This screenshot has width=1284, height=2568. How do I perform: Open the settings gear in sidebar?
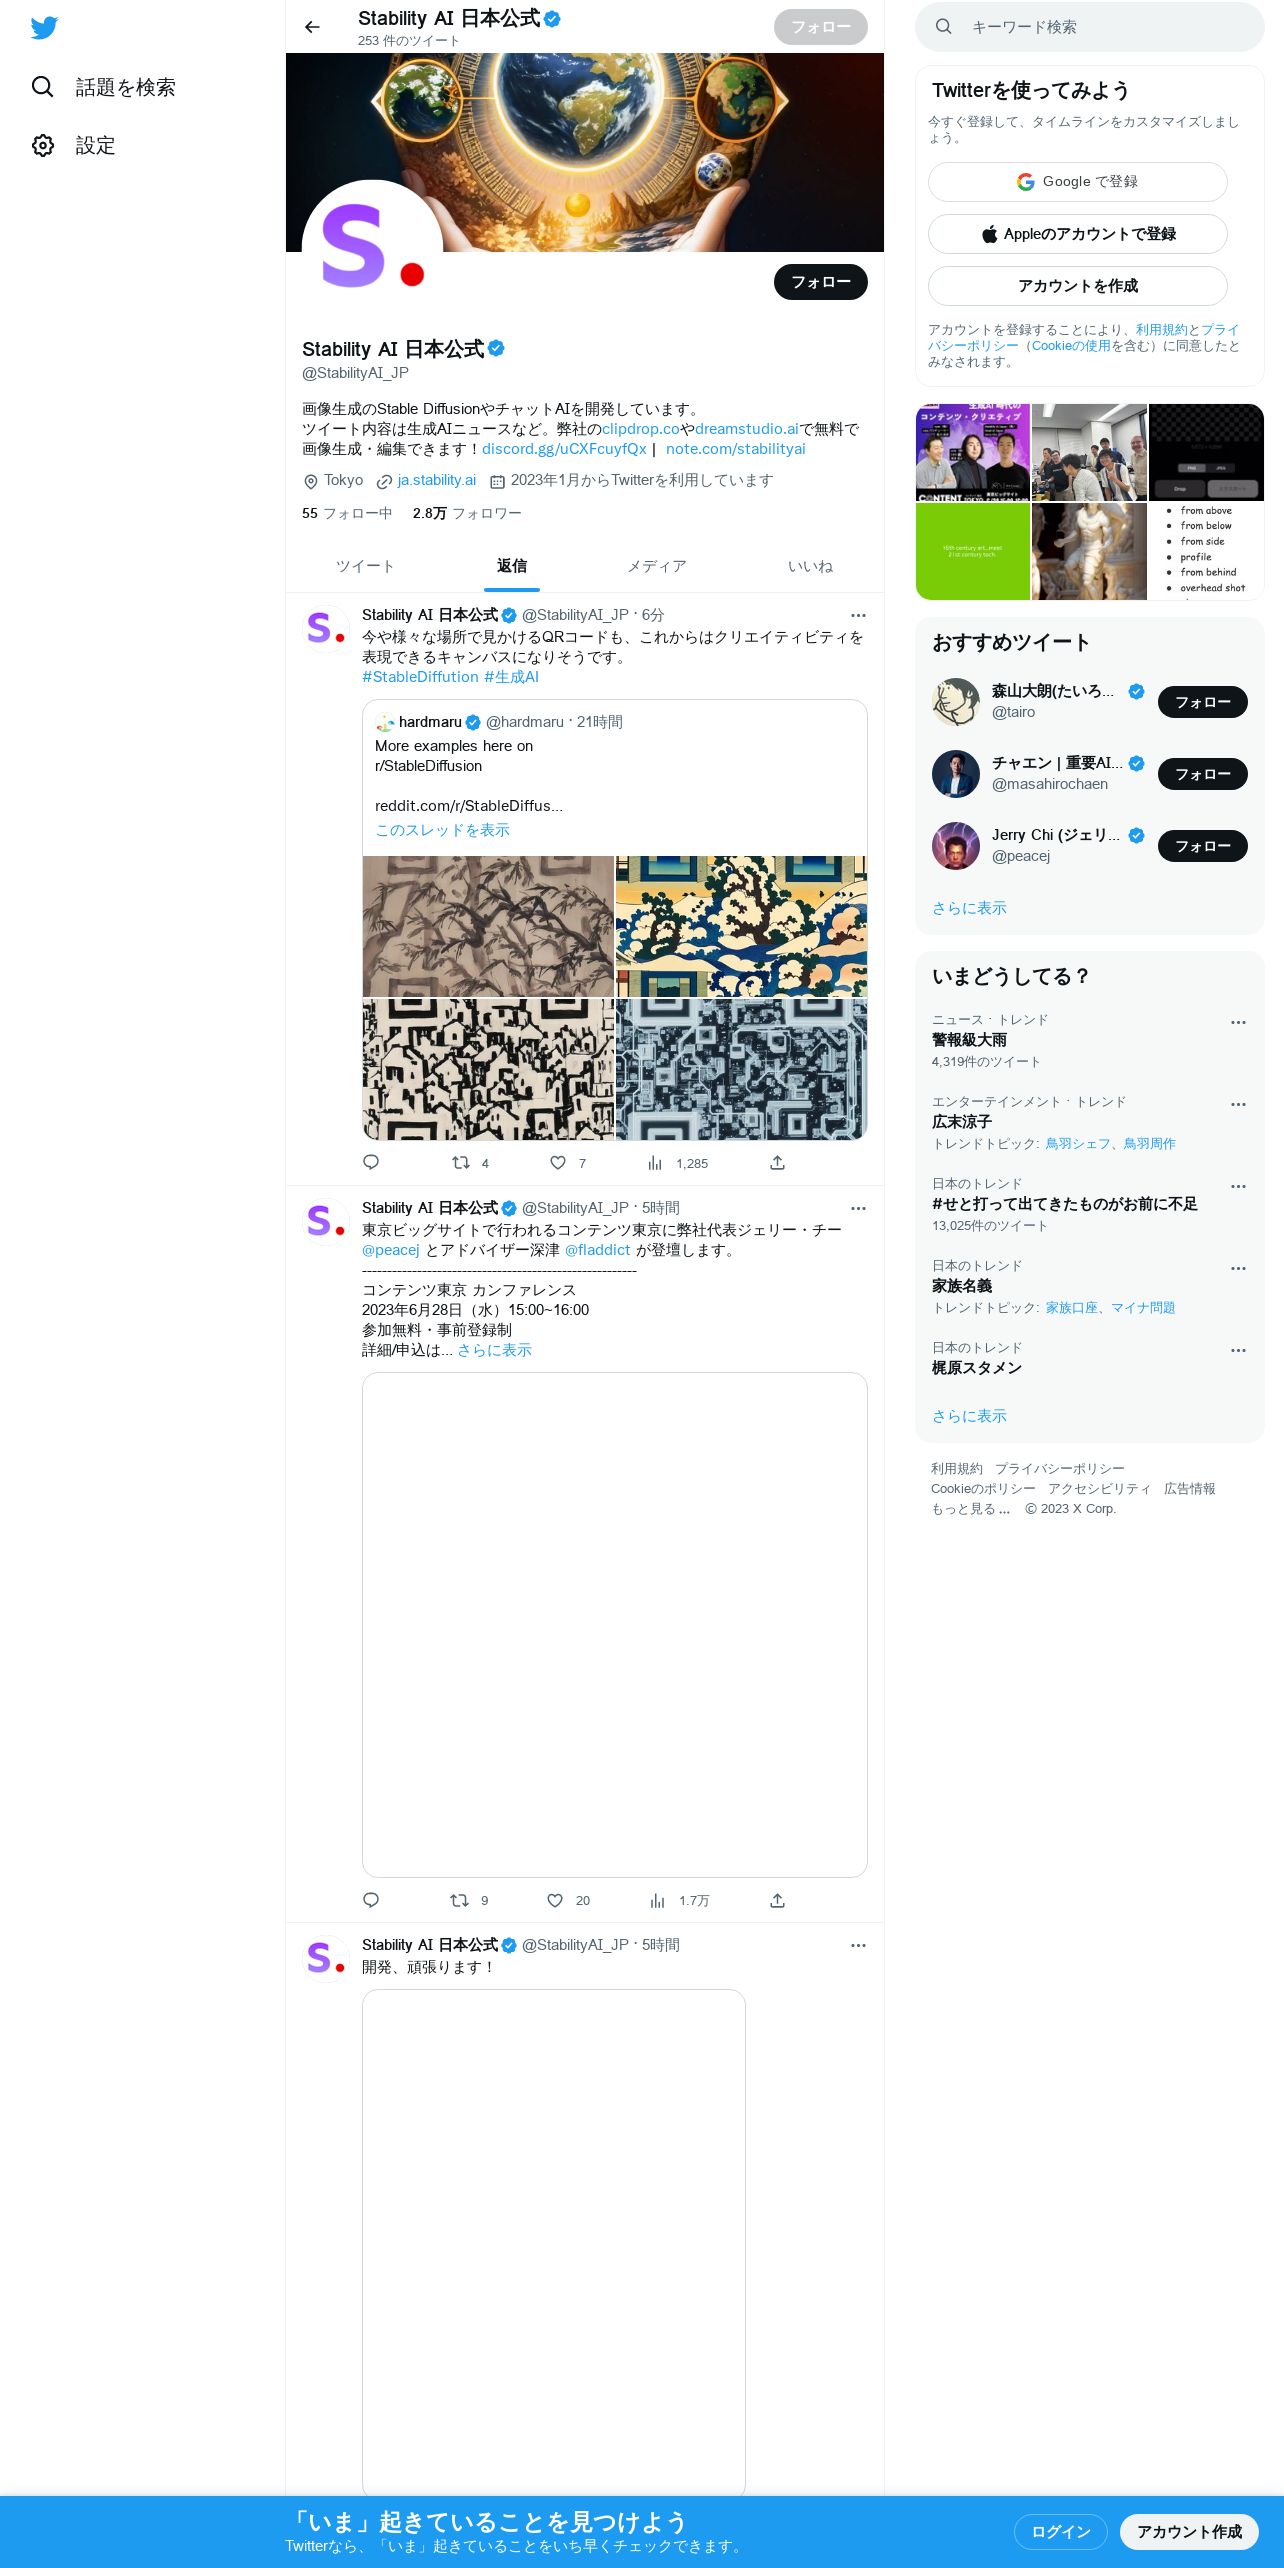point(42,145)
